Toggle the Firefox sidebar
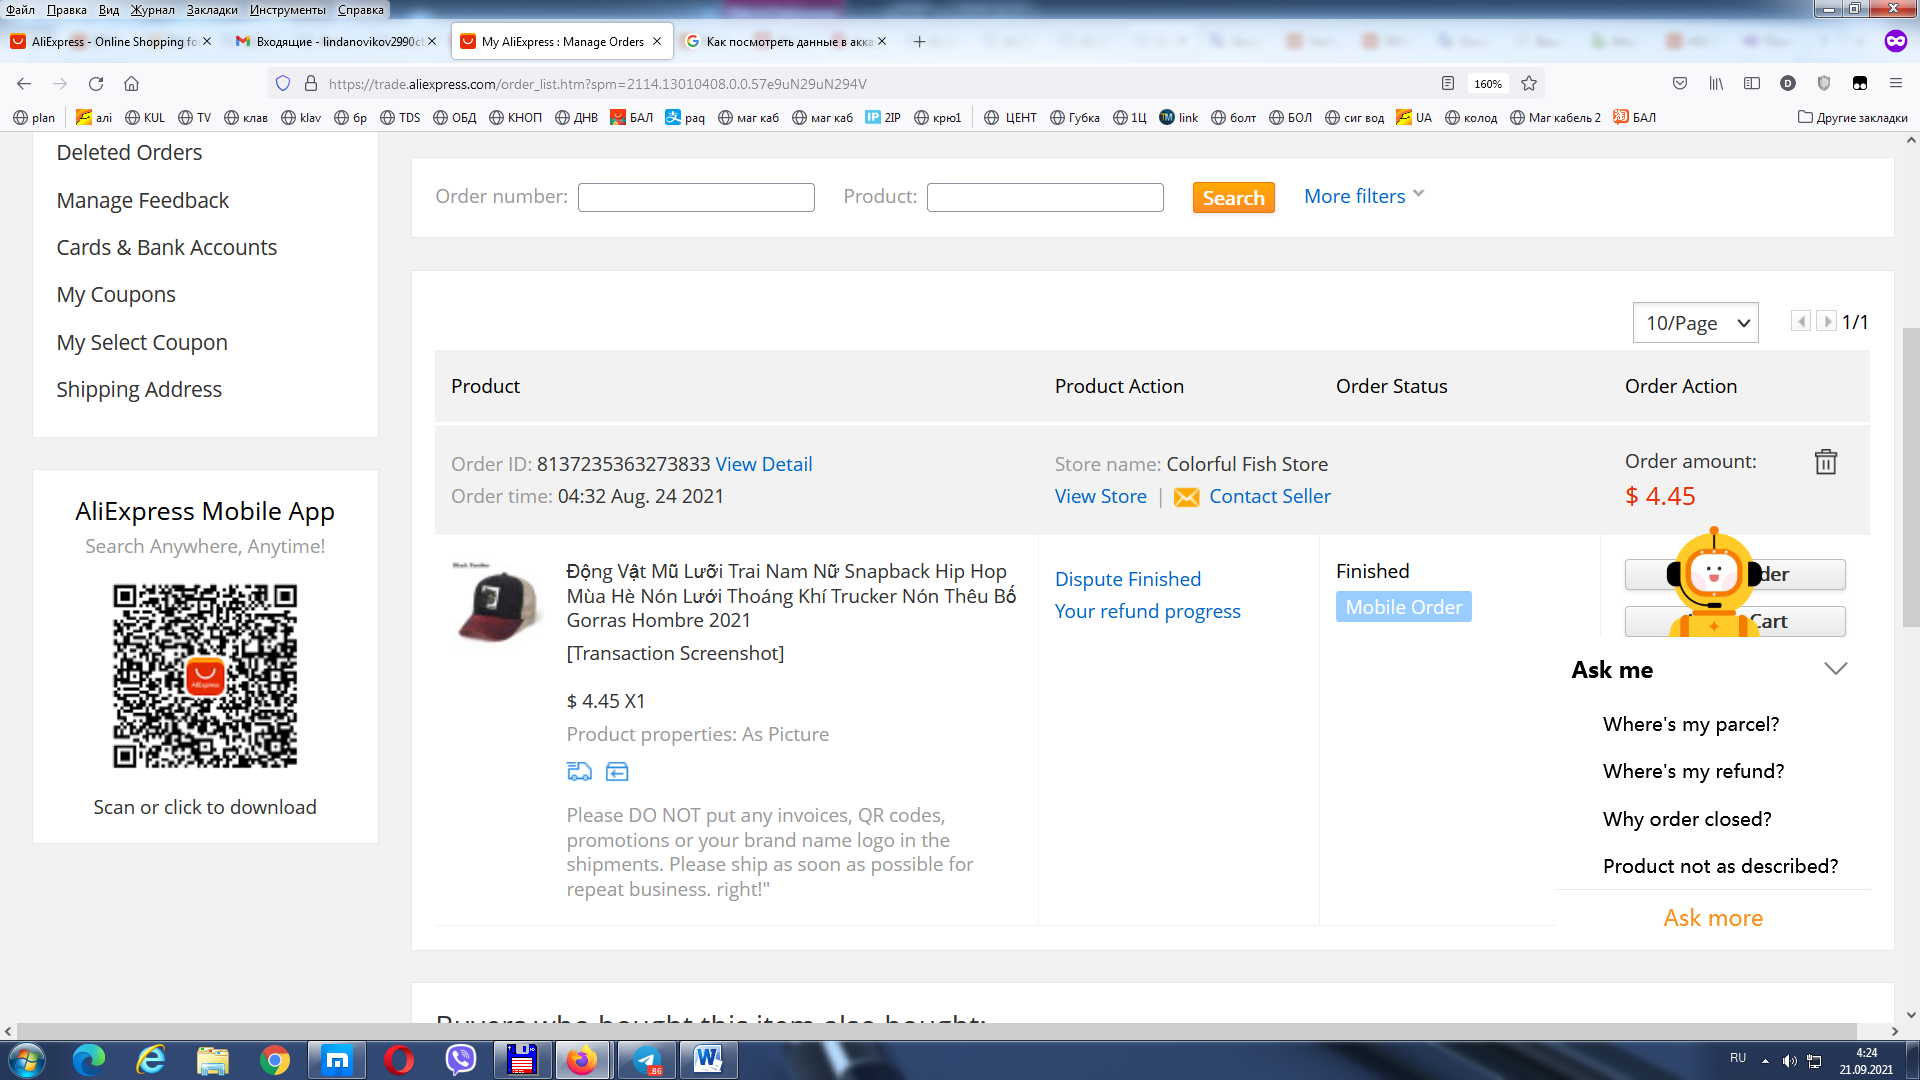Image resolution: width=1920 pixels, height=1080 pixels. pos(1752,84)
